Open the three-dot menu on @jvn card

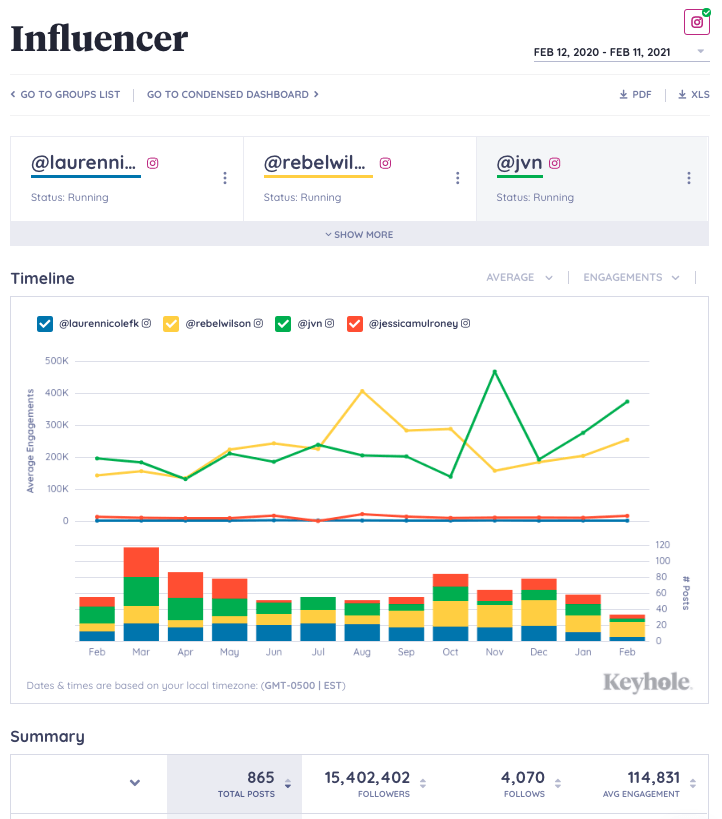(689, 178)
